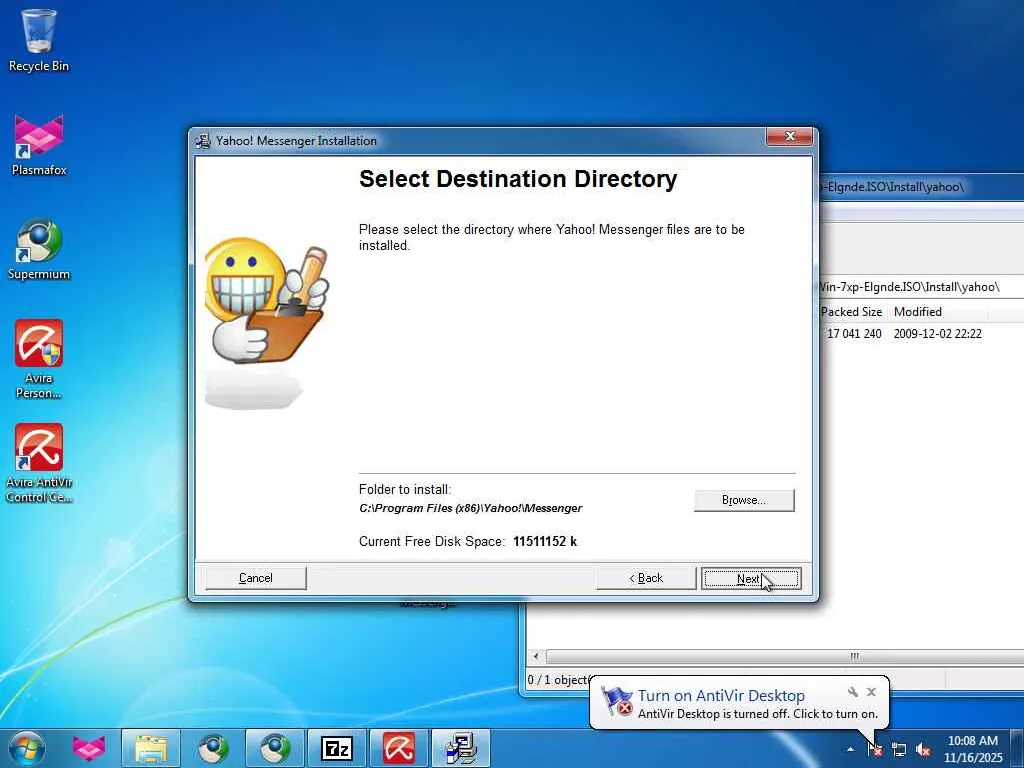Cancel the Yahoo Messenger installation
Screen dimensions: 1024x768
coord(255,578)
